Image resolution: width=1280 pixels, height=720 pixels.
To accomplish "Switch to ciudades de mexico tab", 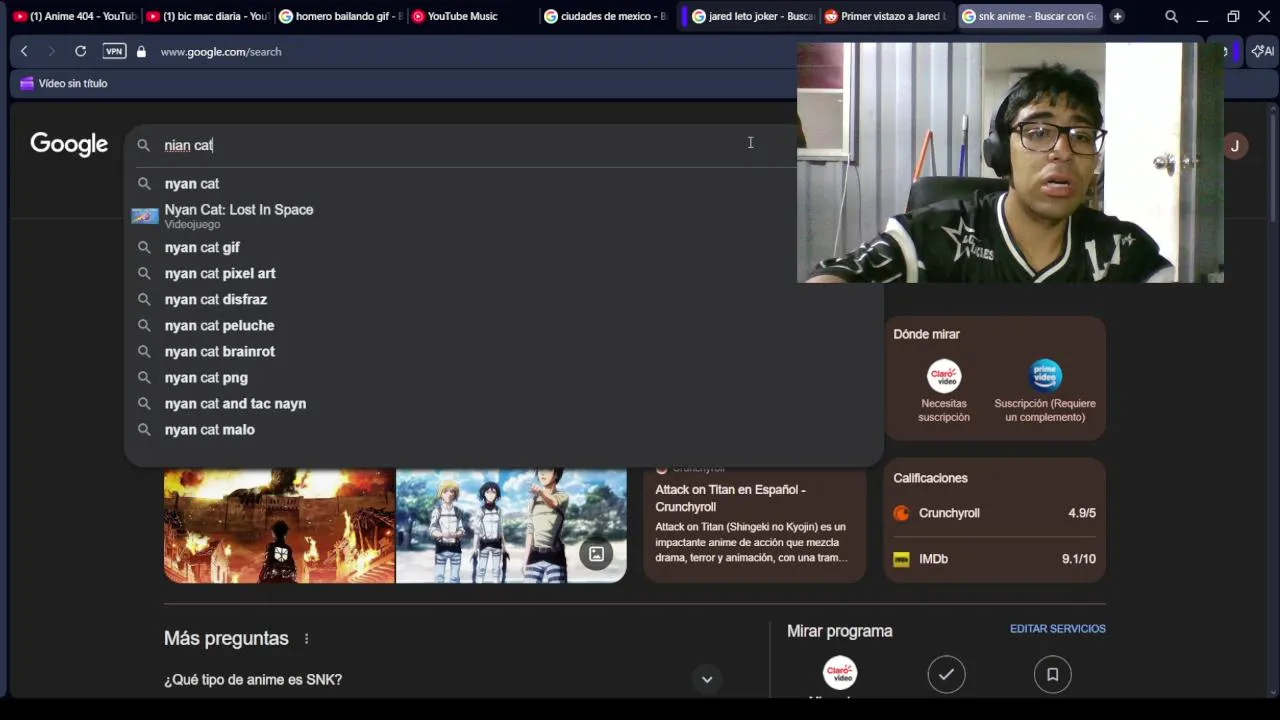I will 605,16.
